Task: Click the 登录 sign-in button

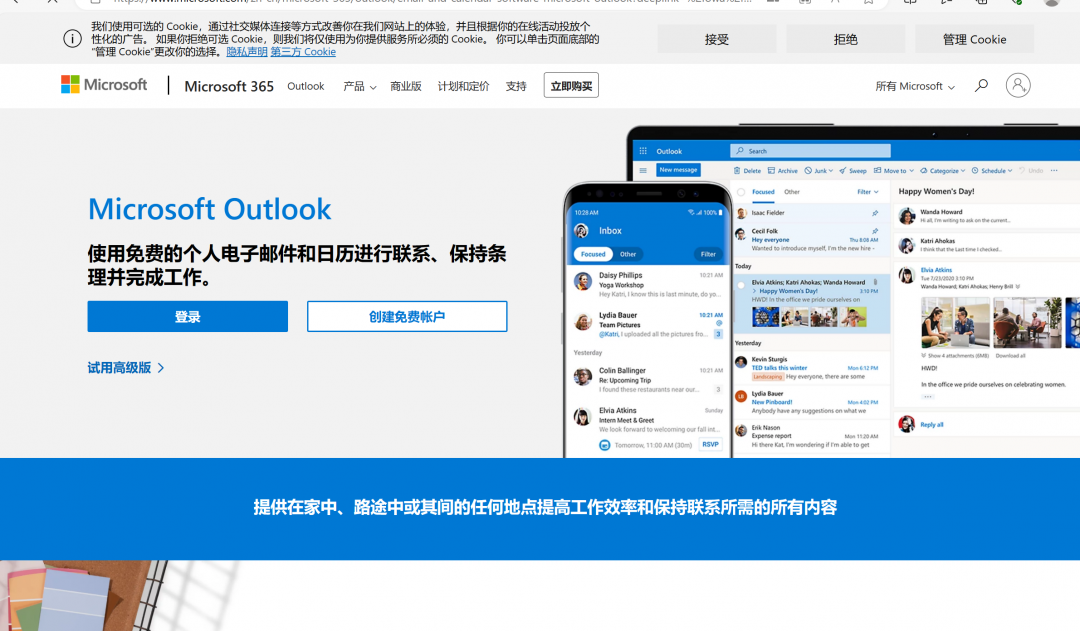Action: point(187,316)
